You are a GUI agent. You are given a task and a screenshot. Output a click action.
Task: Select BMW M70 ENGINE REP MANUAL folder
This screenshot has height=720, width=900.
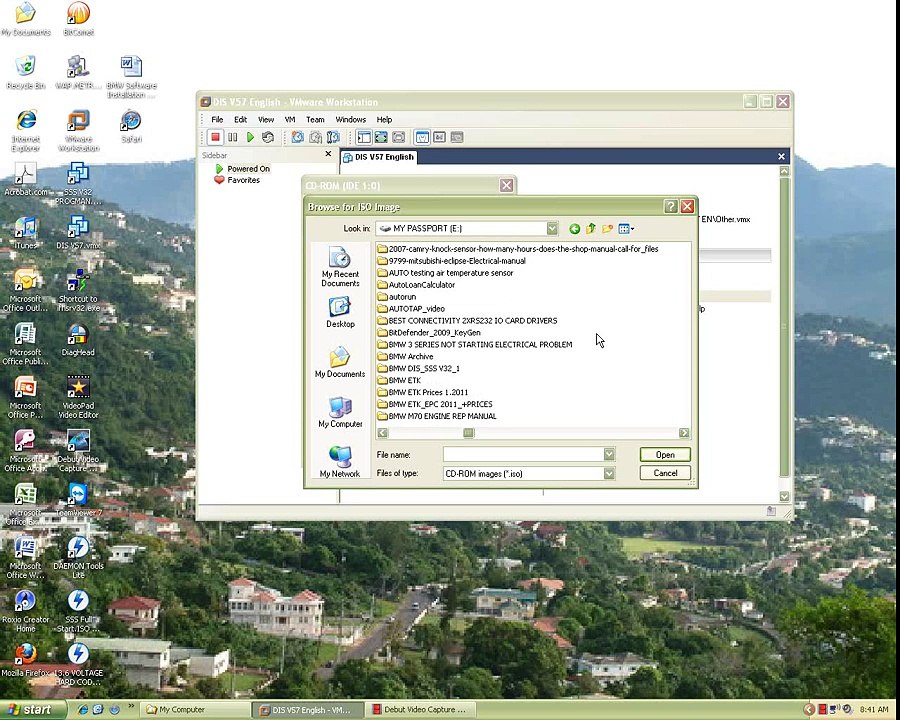[x=437, y=416]
